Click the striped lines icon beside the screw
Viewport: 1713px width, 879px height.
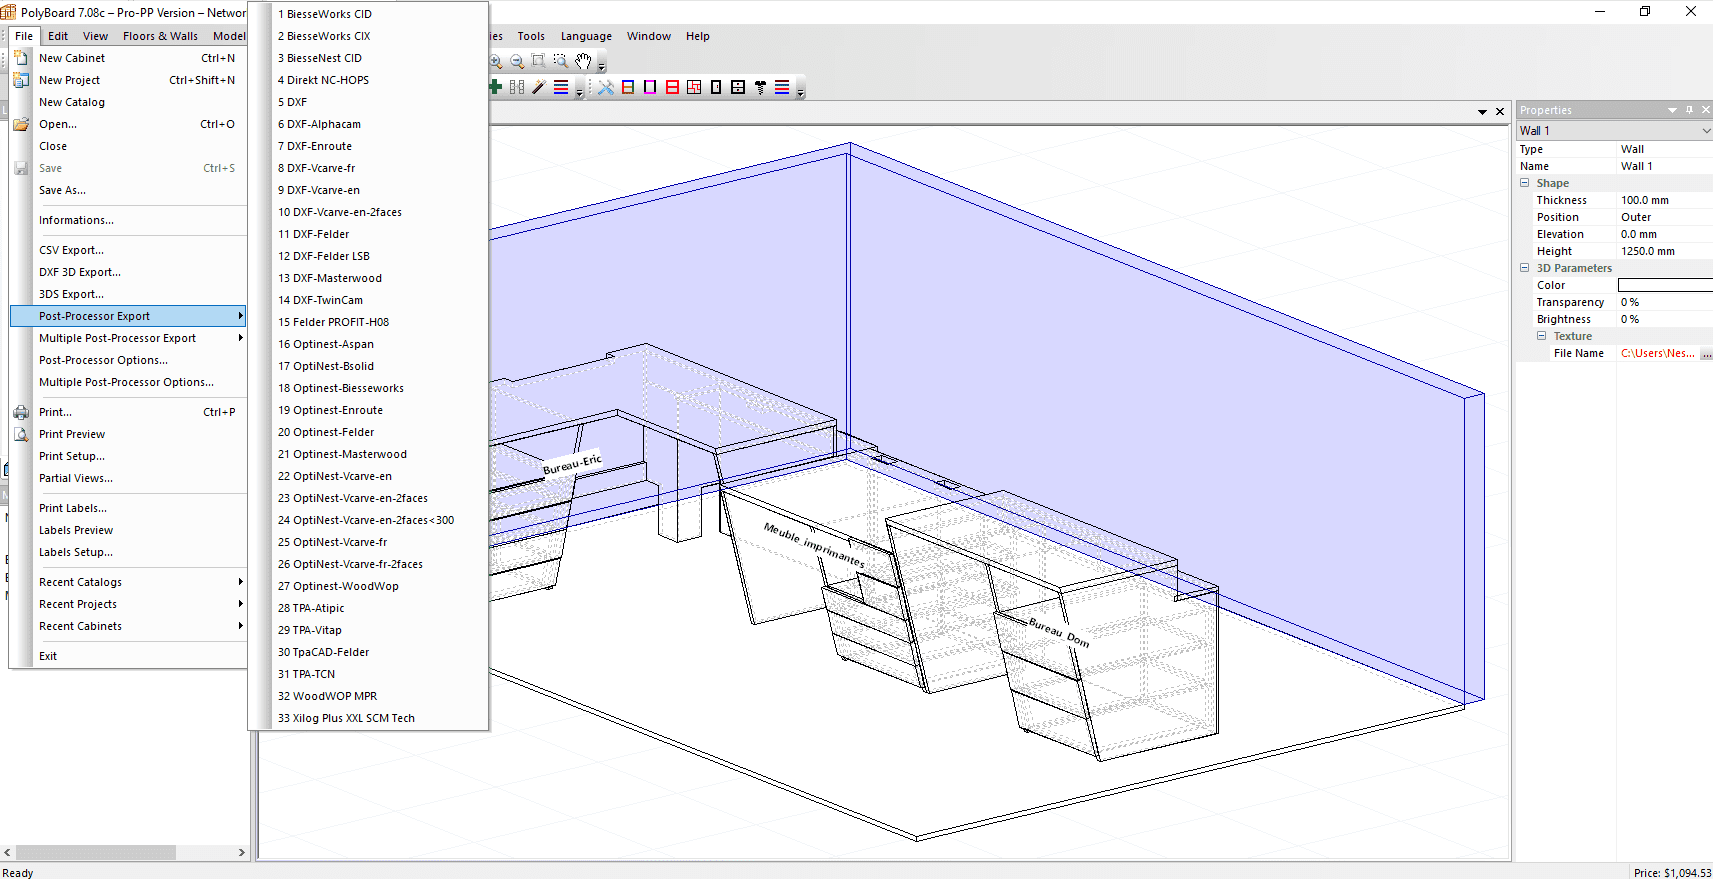782,87
